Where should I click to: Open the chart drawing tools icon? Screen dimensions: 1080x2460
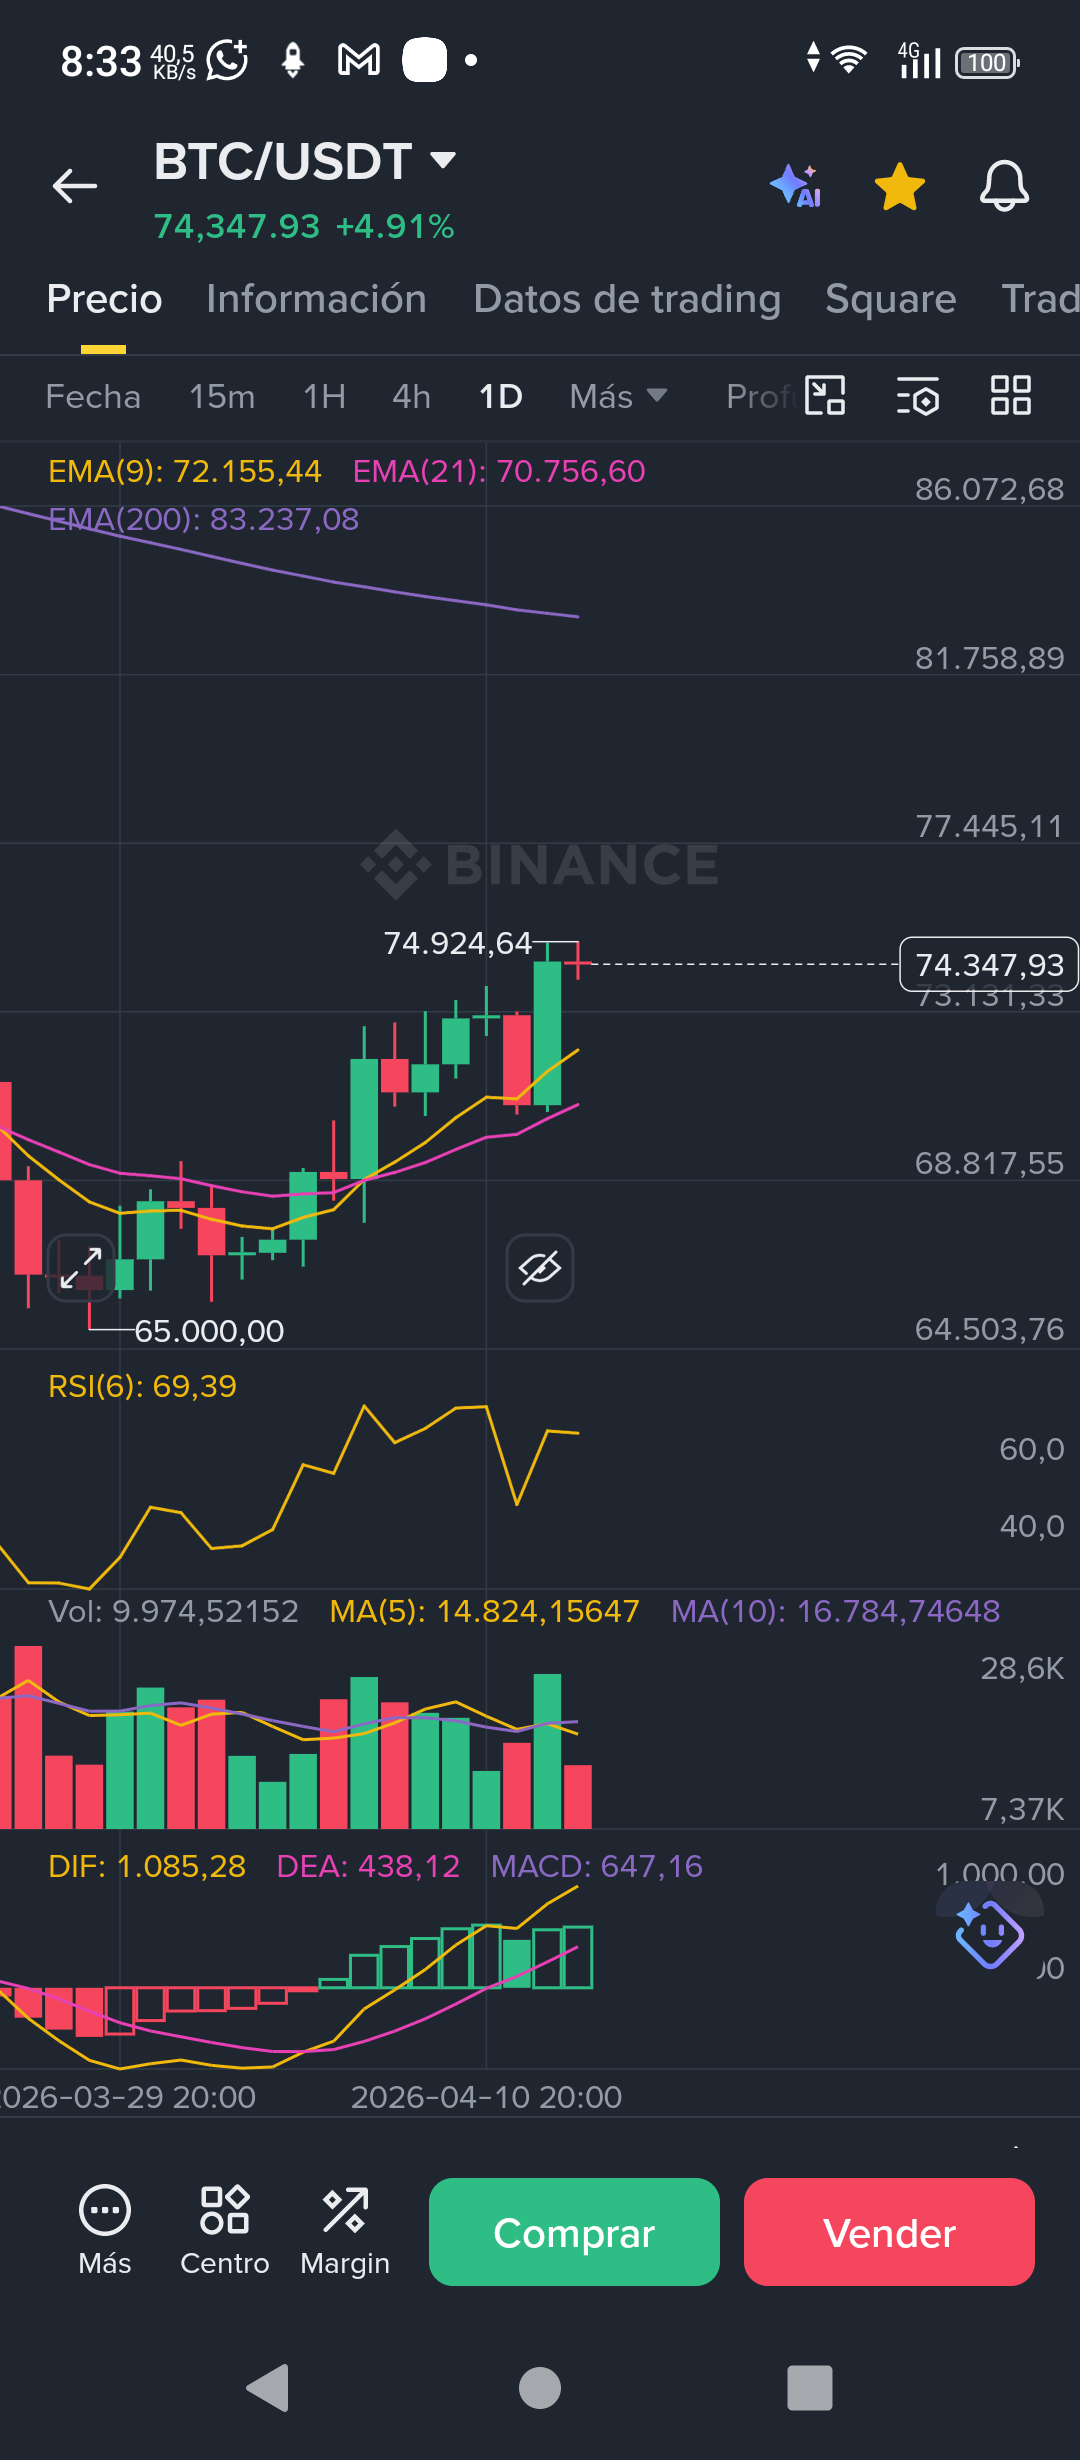click(x=825, y=395)
